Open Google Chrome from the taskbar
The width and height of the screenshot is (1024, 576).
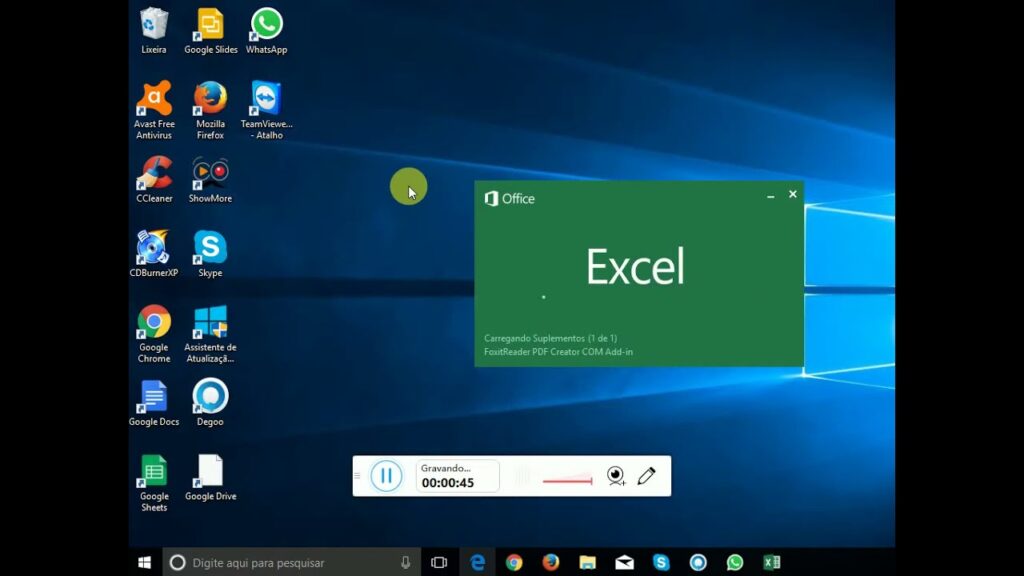(514, 562)
